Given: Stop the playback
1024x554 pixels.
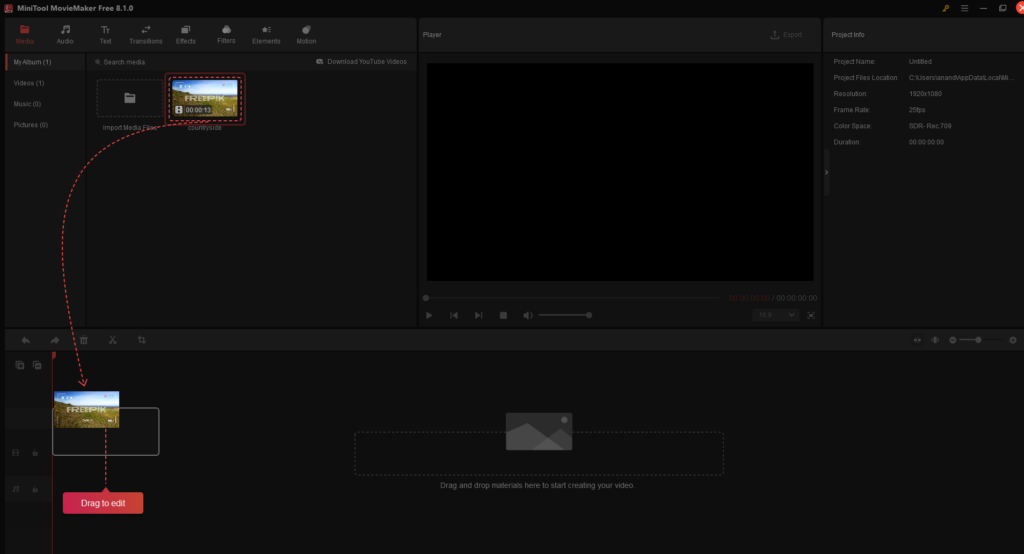Looking at the screenshot, I should click(x=504, y=315).
